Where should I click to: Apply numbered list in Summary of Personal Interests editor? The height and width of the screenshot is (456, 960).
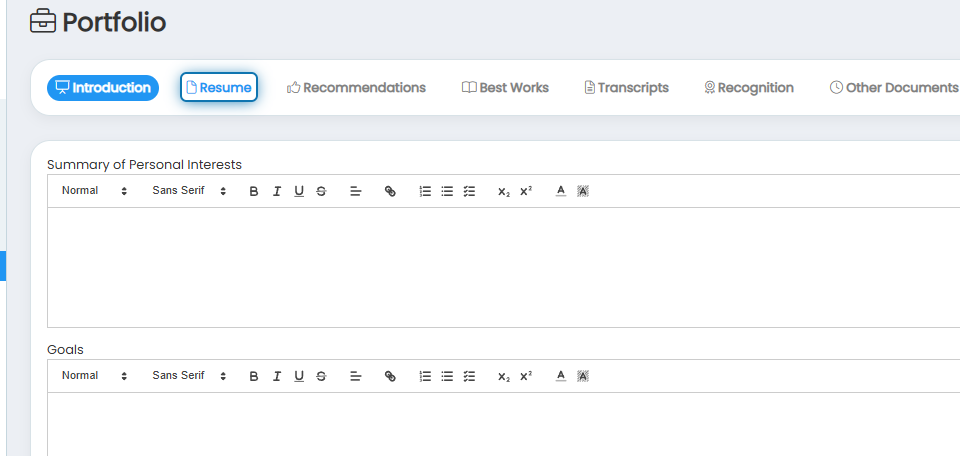point(426,192)
